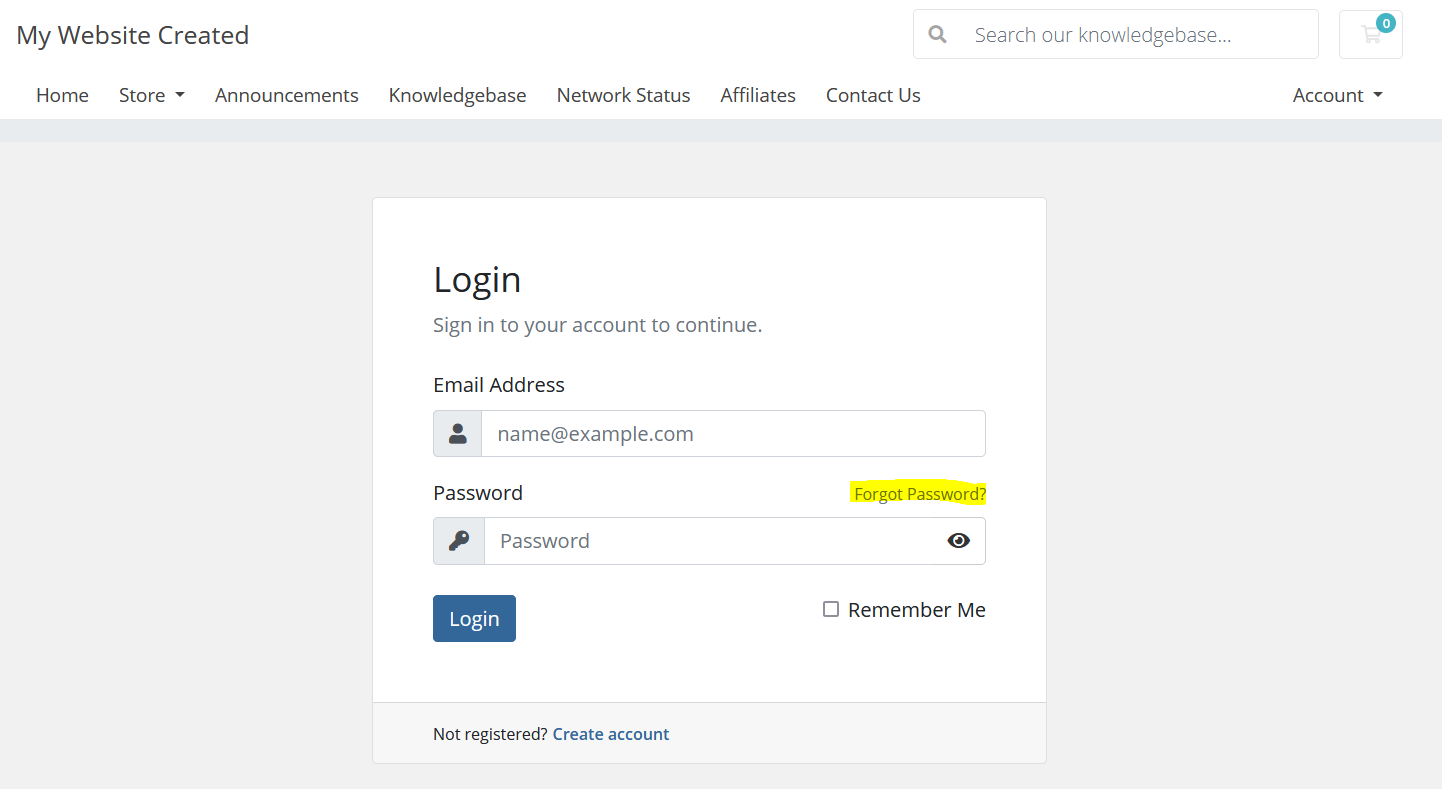Go to the Home page

tap(62, 95)
